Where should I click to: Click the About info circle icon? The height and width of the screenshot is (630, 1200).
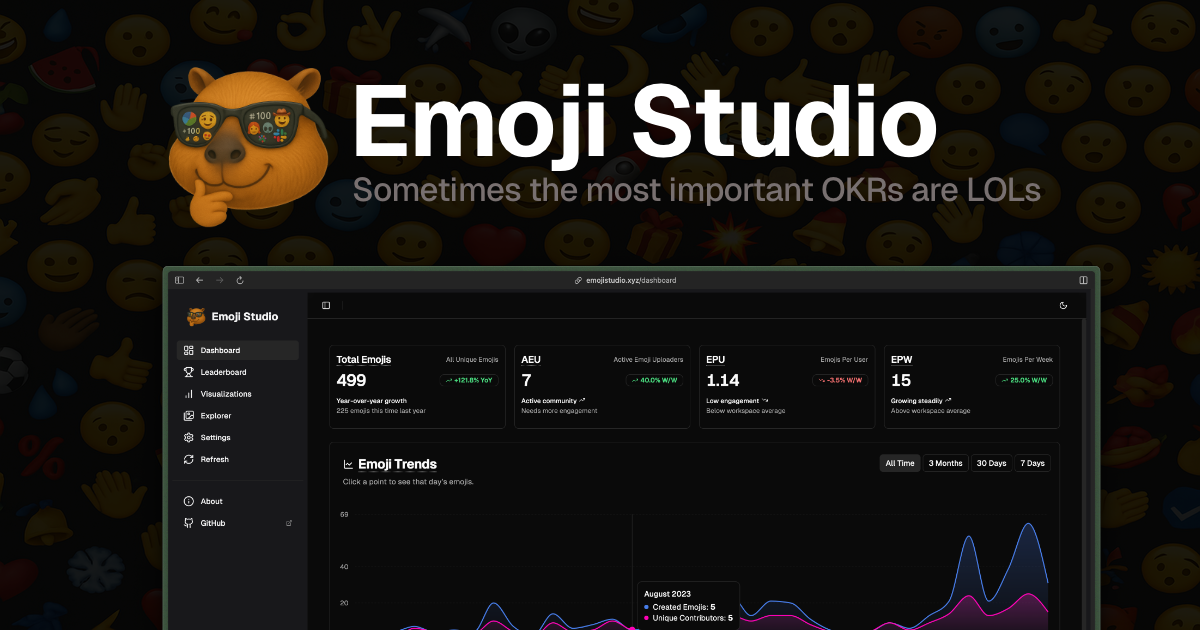[189, 501]
